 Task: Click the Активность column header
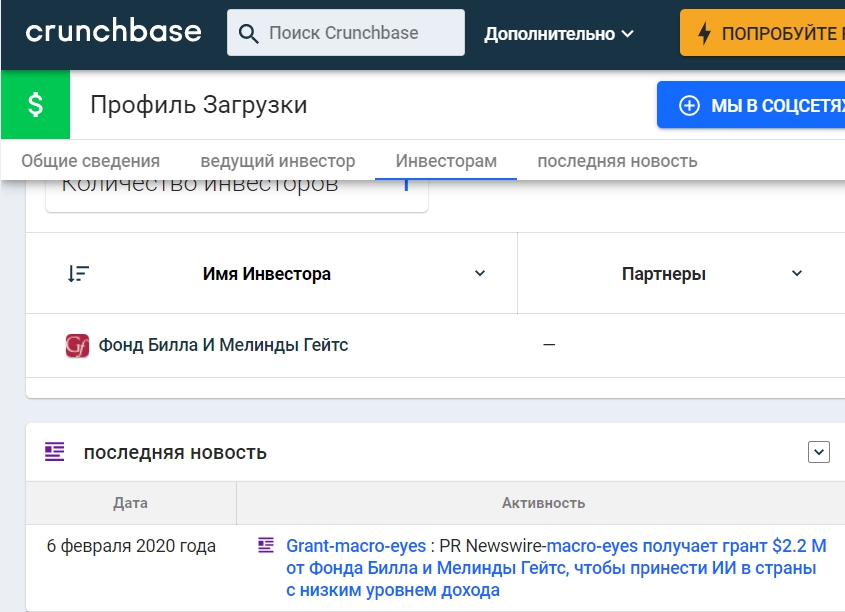pos(543,503)
